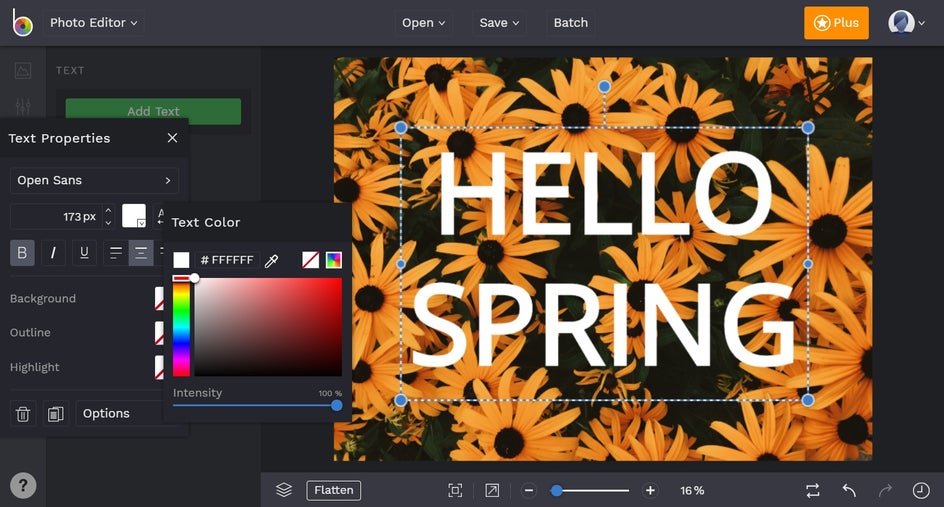The width and height of the screenshot is (944, 507).
Task: Click the green Add Text button
Action: click(x=153, y=111)
